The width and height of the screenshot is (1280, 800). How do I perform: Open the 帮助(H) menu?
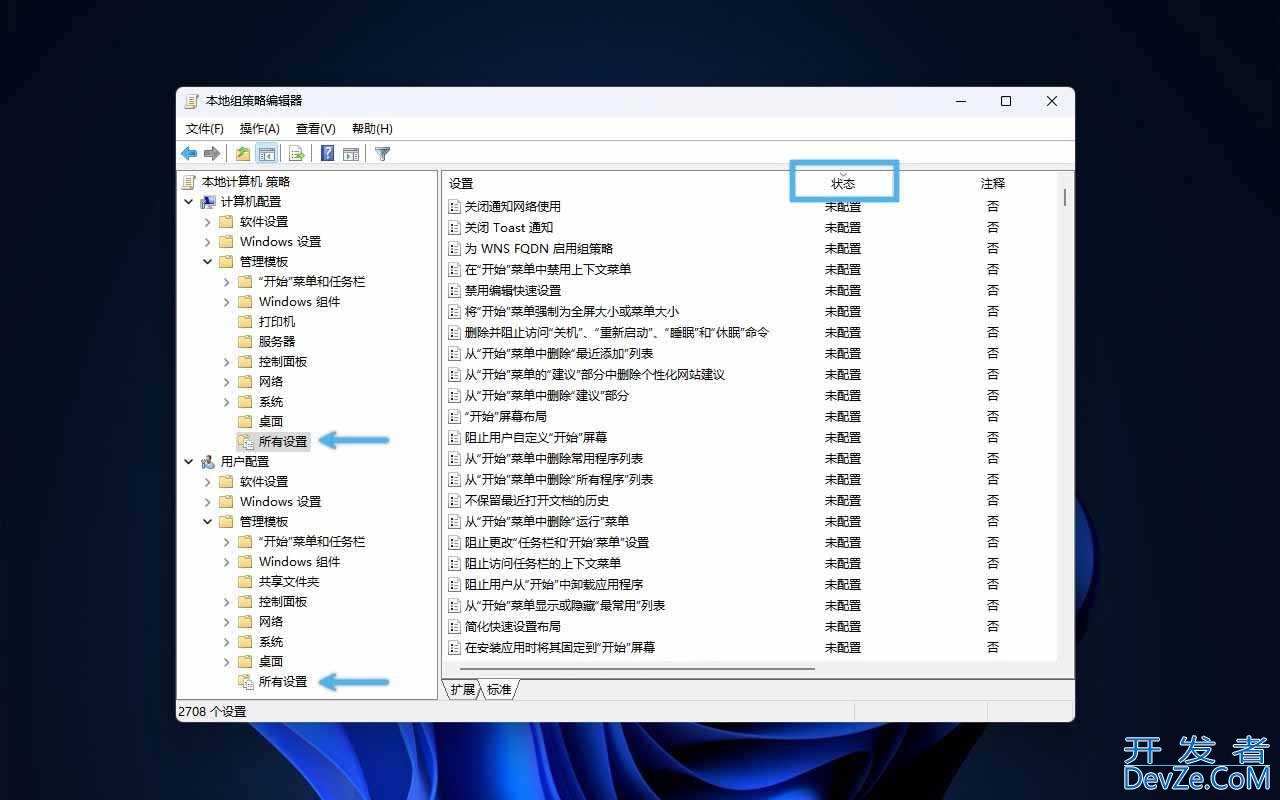pyautogui.click(x=372, y=129)
